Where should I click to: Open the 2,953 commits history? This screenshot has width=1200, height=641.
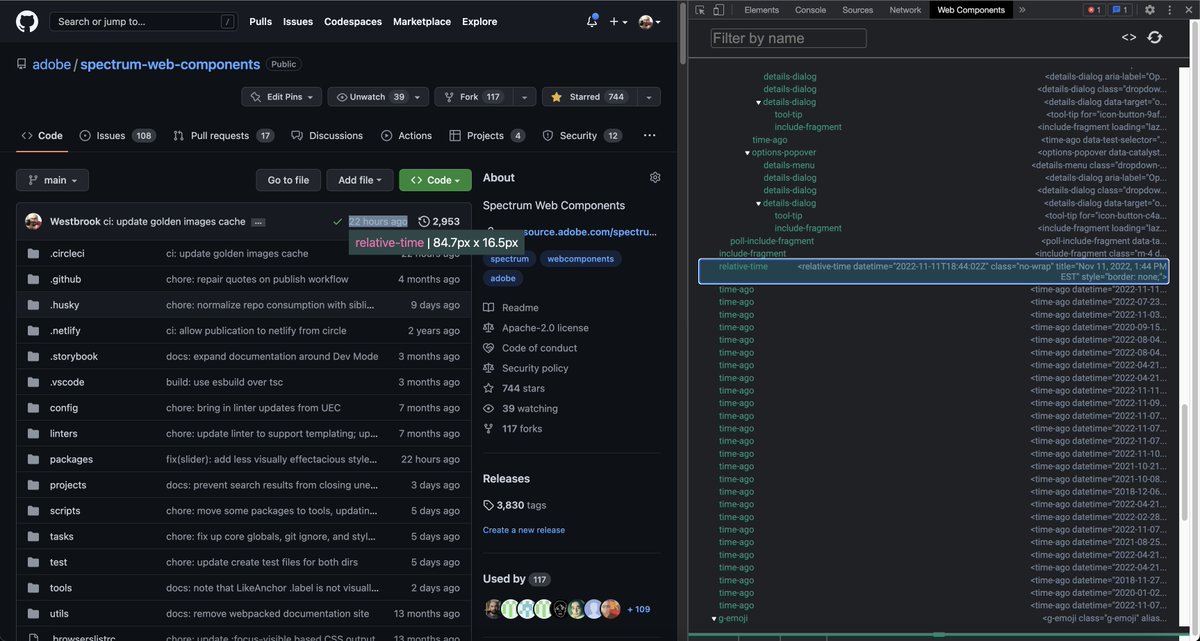(x=439, y=221)
